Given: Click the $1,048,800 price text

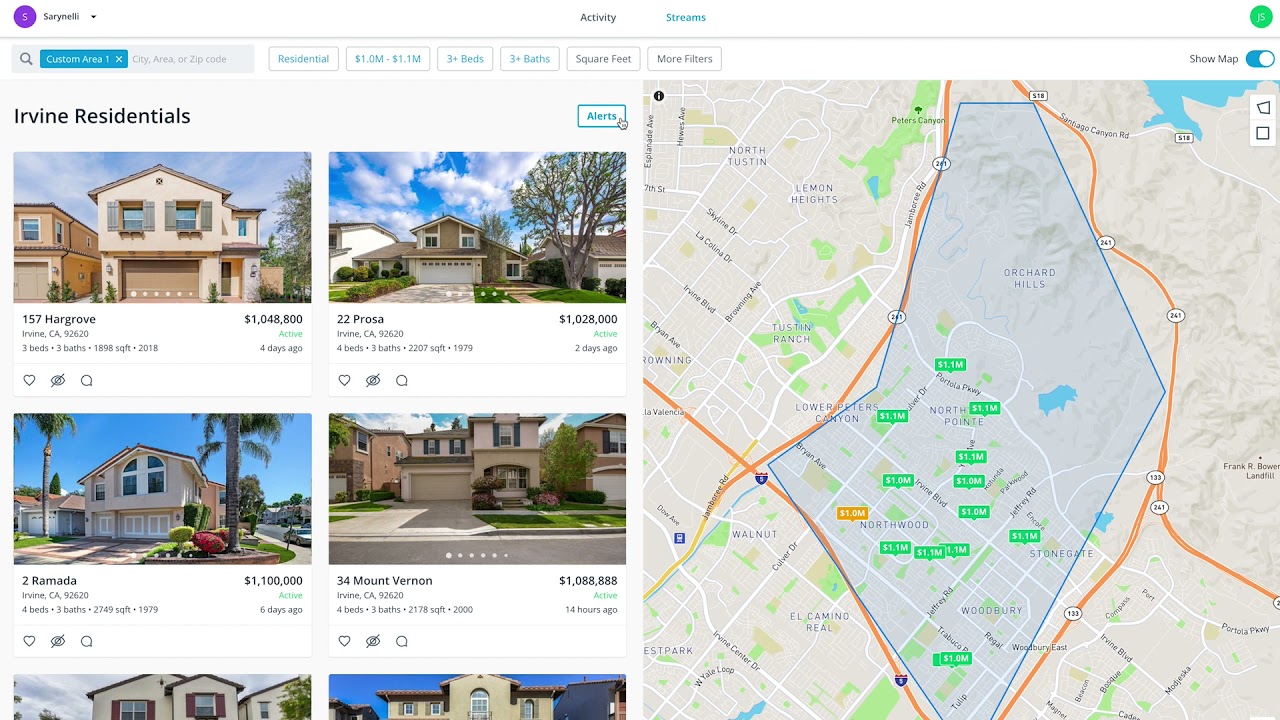Looking at the screenshot, I should click(273, 319).
